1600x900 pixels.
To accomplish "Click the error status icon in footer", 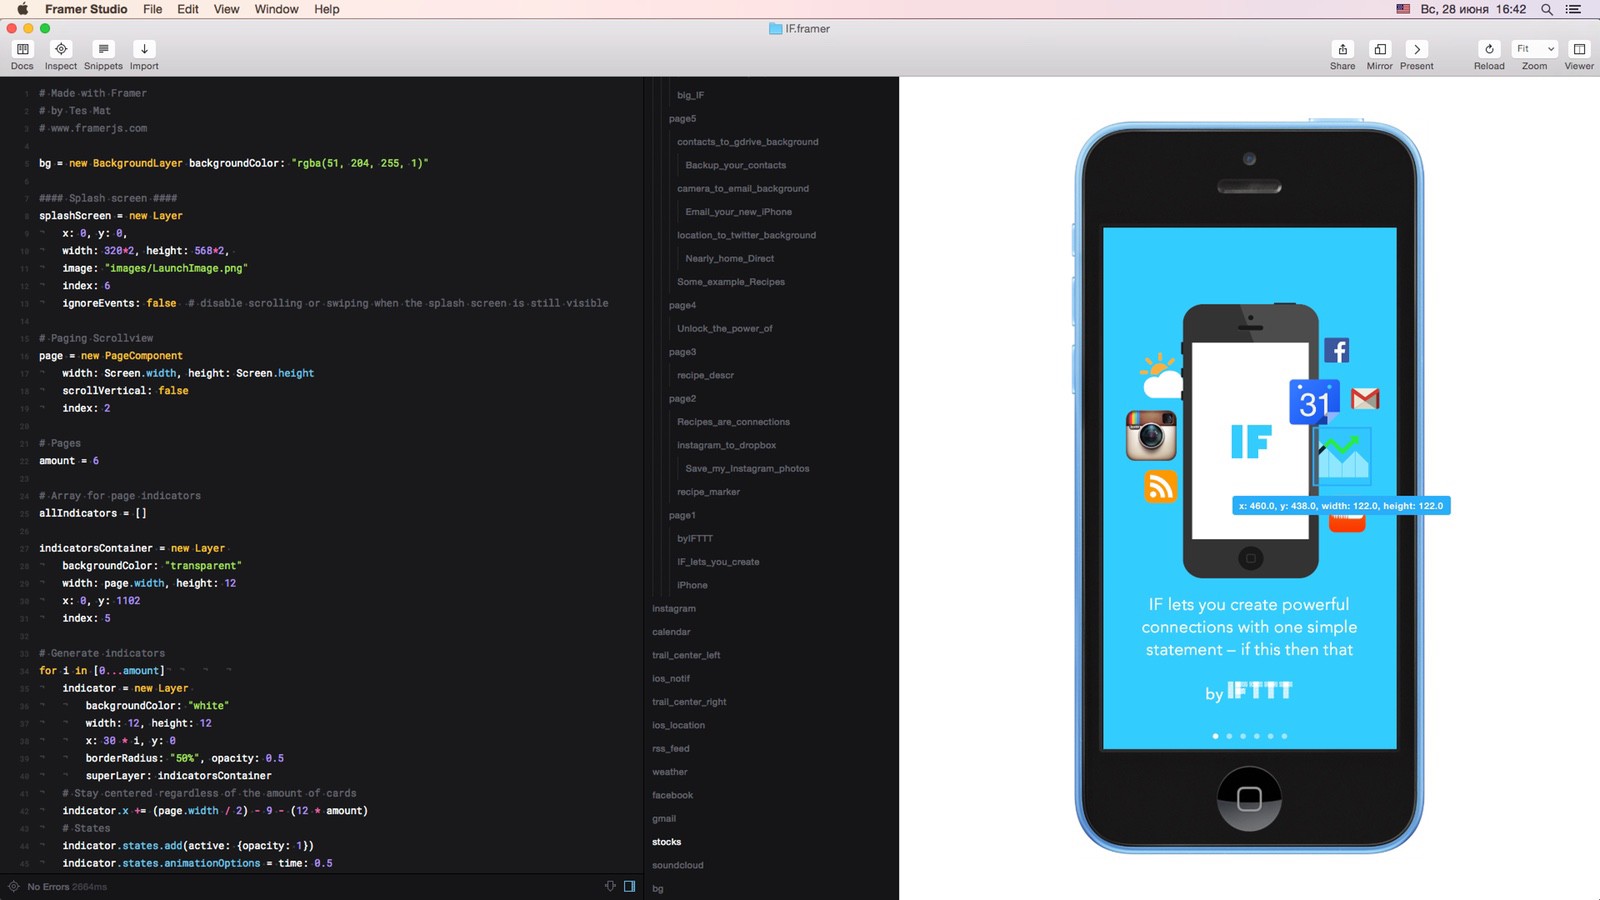I will 14,886.
